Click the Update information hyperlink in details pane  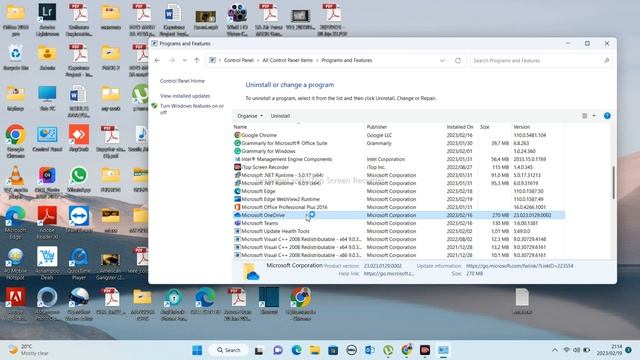click(520, 266)
